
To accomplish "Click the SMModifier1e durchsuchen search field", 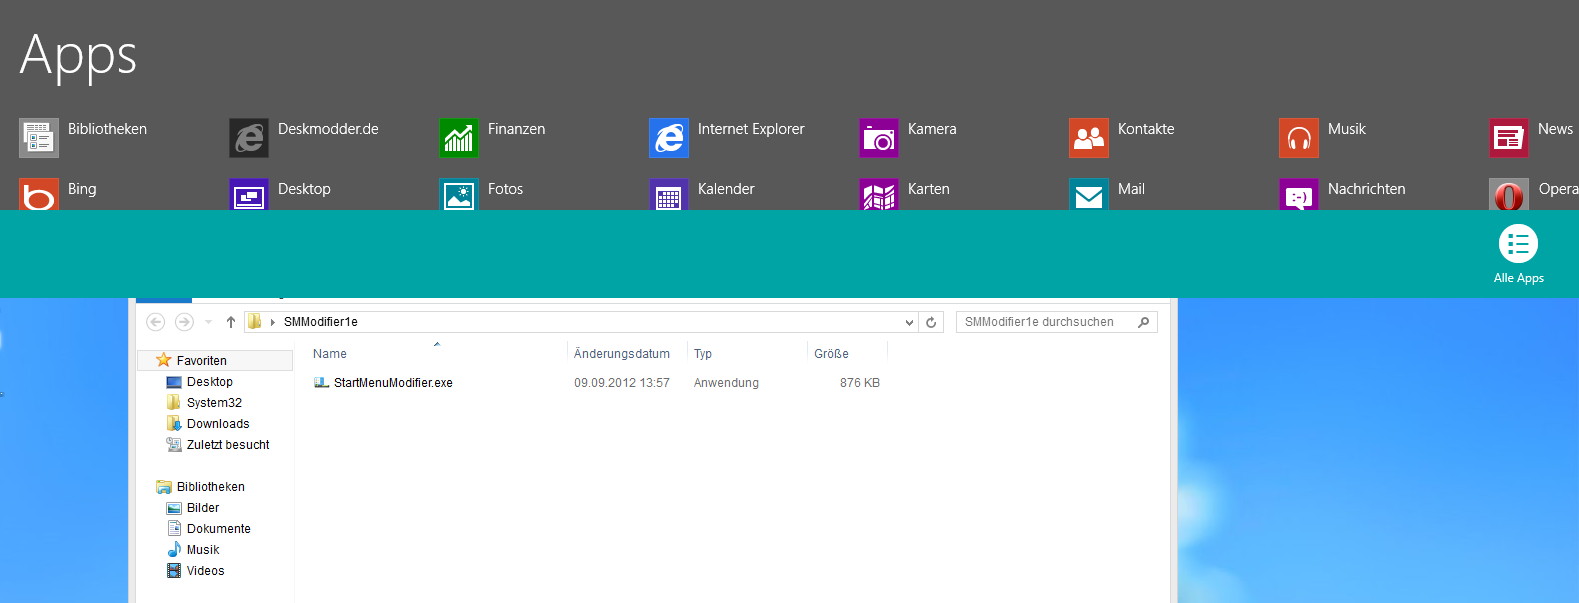I will [x=1057, y=322].
